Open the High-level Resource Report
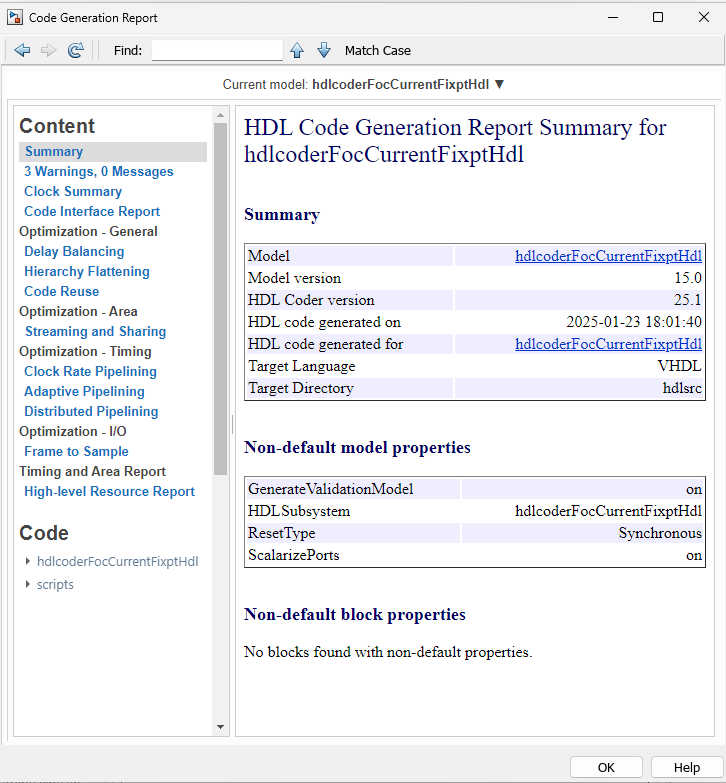The width and height of the screenshot is (726, 783). [x=109, y=491]
